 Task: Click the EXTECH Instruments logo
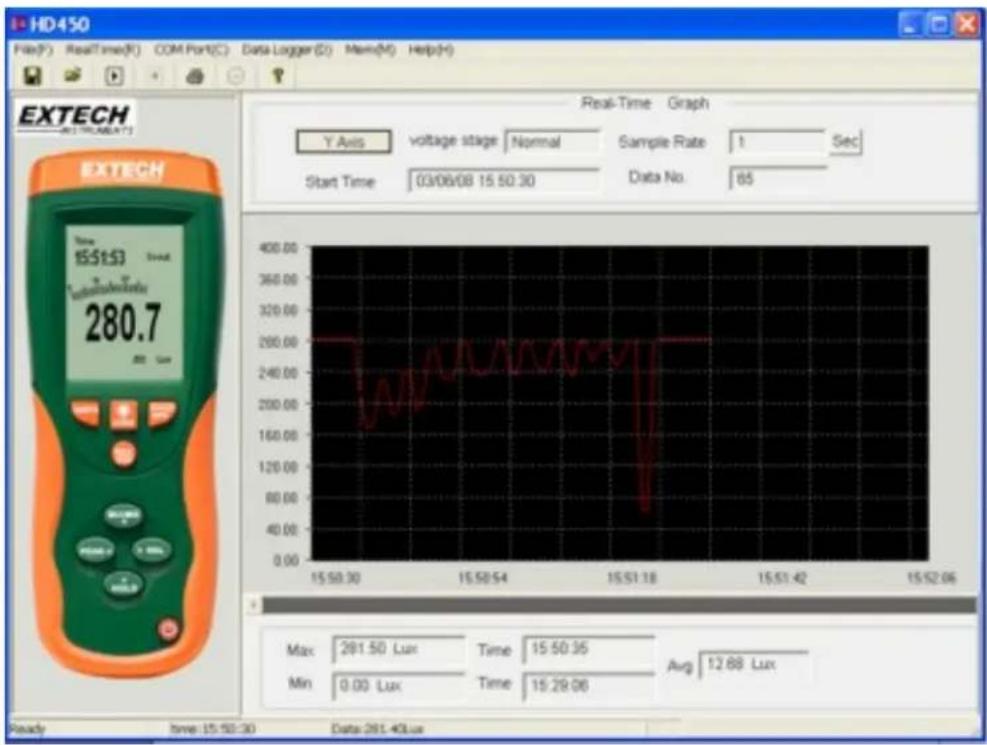(75, 118)
